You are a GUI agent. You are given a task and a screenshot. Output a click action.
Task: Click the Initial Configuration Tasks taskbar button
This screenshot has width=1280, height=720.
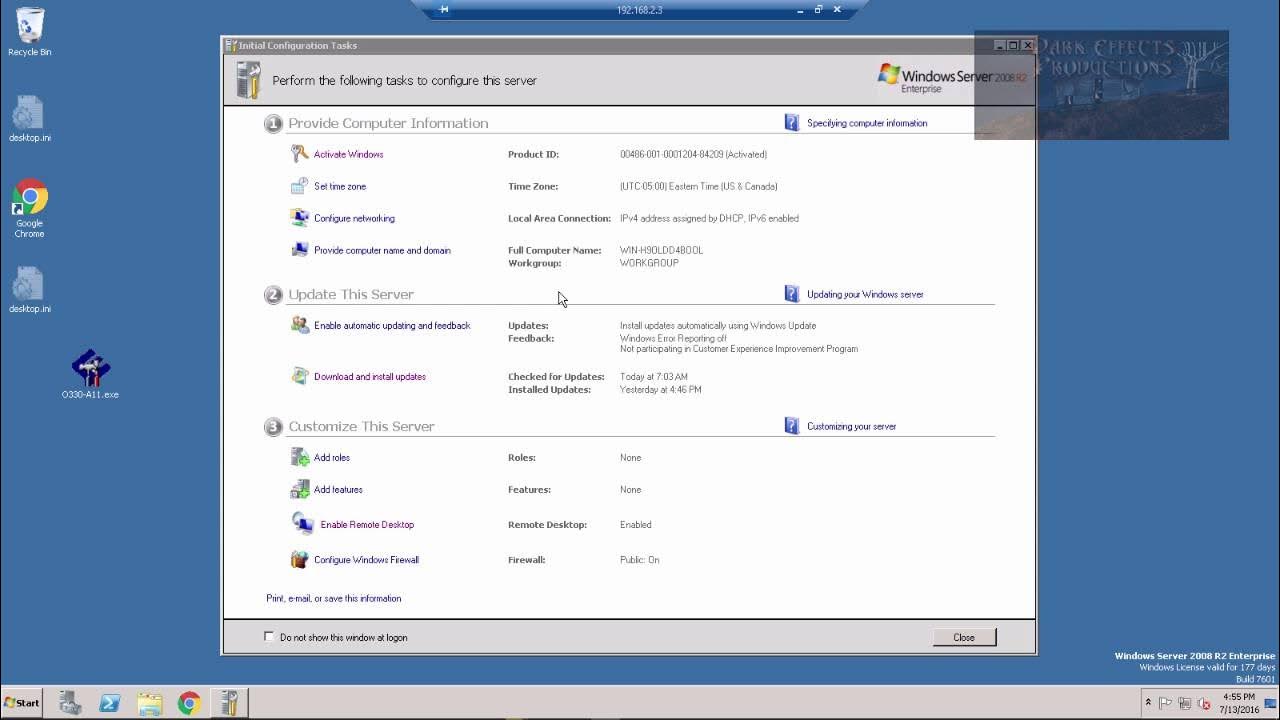tap(229, 703)
